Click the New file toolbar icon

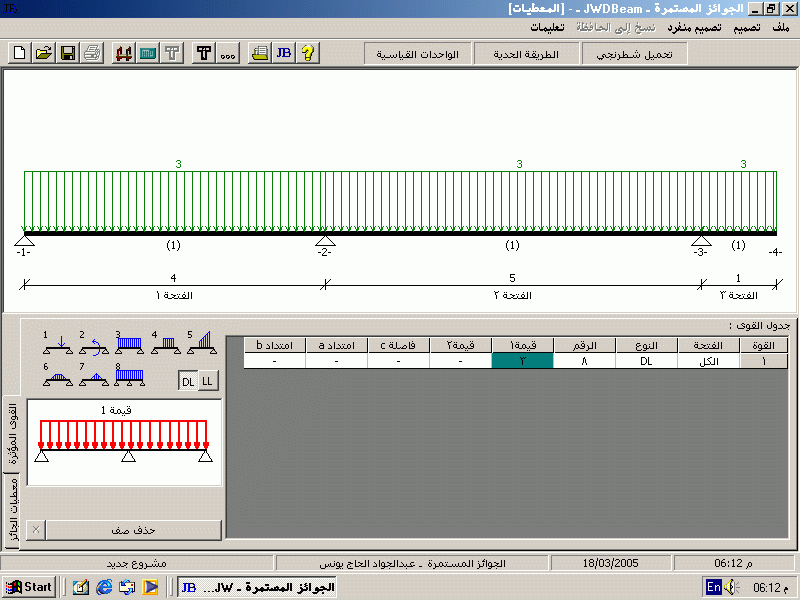(20, 53)
